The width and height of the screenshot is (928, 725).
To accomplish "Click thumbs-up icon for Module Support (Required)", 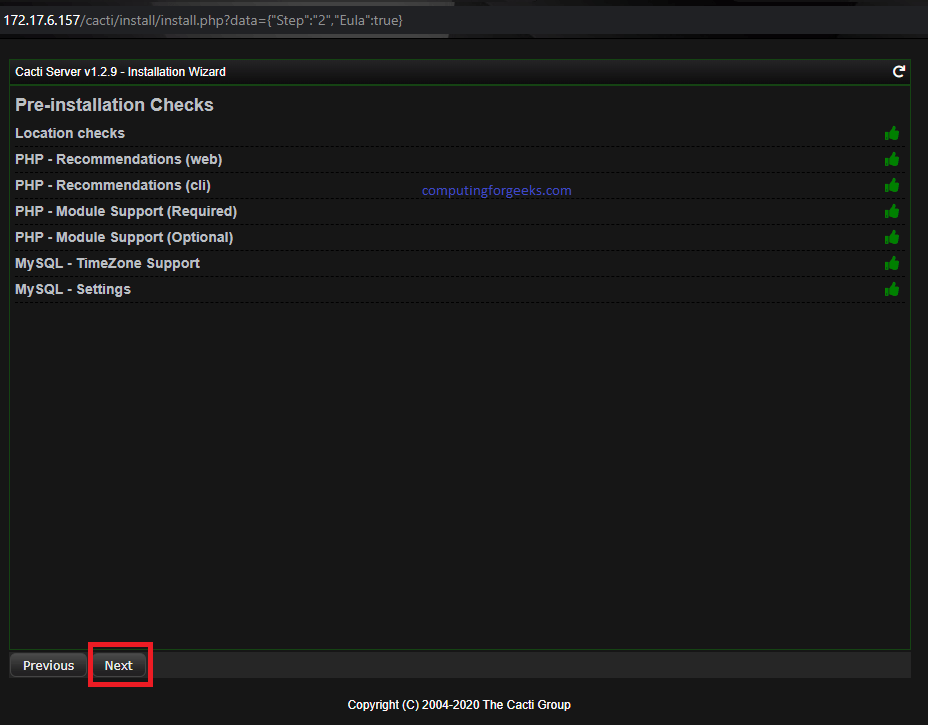I will 892,212.
